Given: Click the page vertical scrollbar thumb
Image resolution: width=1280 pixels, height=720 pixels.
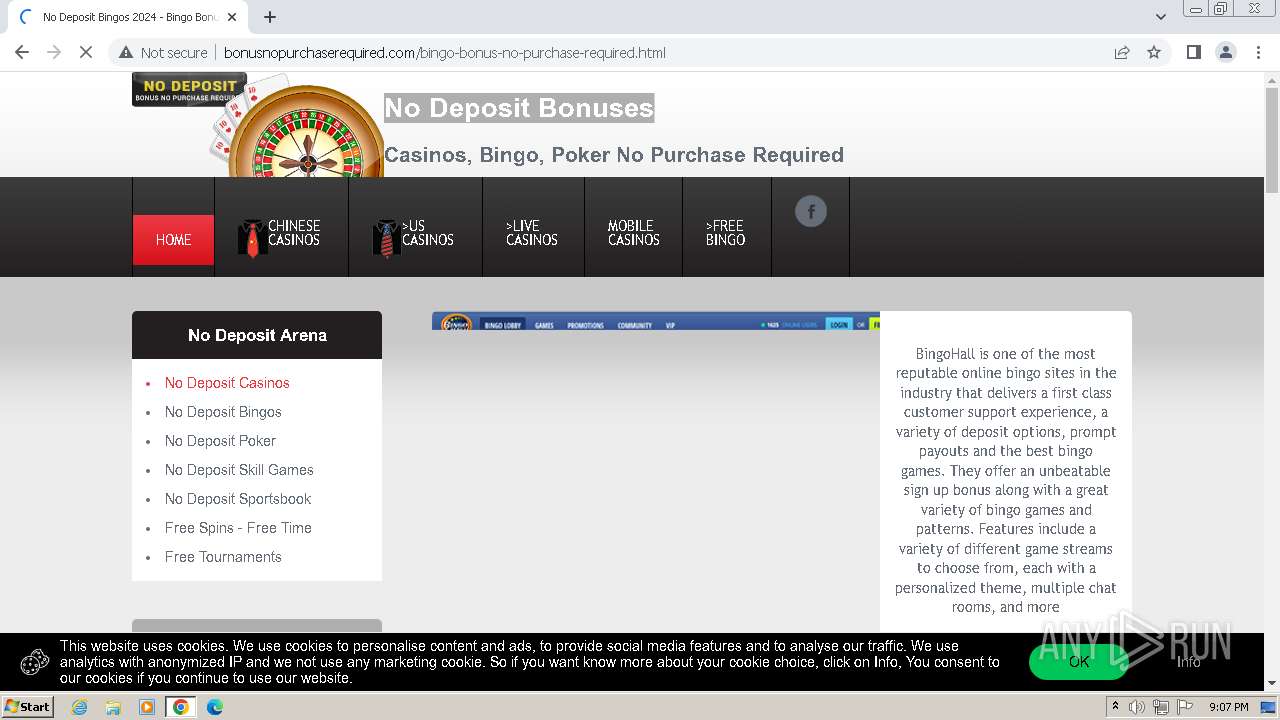Looking at the screenshot, I should tap(1272, 140).
